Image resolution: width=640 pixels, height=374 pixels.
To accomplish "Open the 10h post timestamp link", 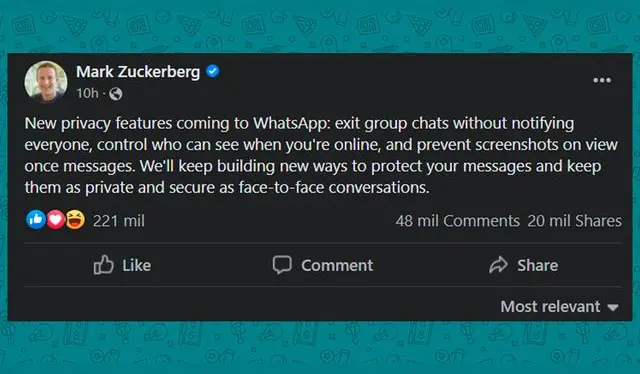I will coord(87,94).
